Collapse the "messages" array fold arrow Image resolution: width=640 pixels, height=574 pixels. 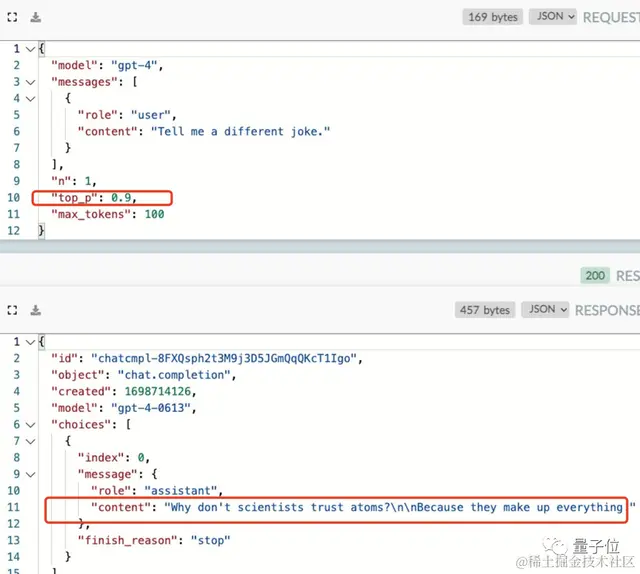tap(30, 82)
